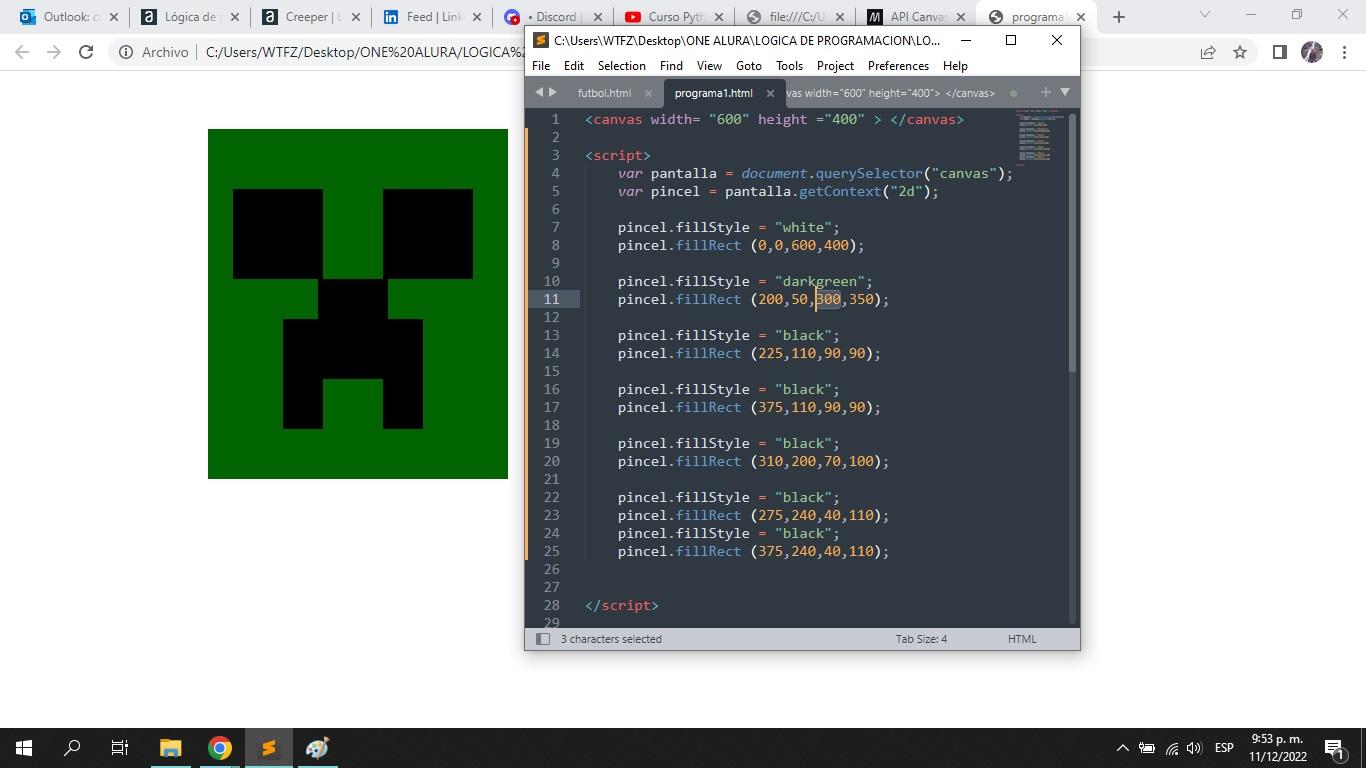This screenshot has height=768, width=1366.
Task: Open the Windows Start menu
Action: click(24, 748)
